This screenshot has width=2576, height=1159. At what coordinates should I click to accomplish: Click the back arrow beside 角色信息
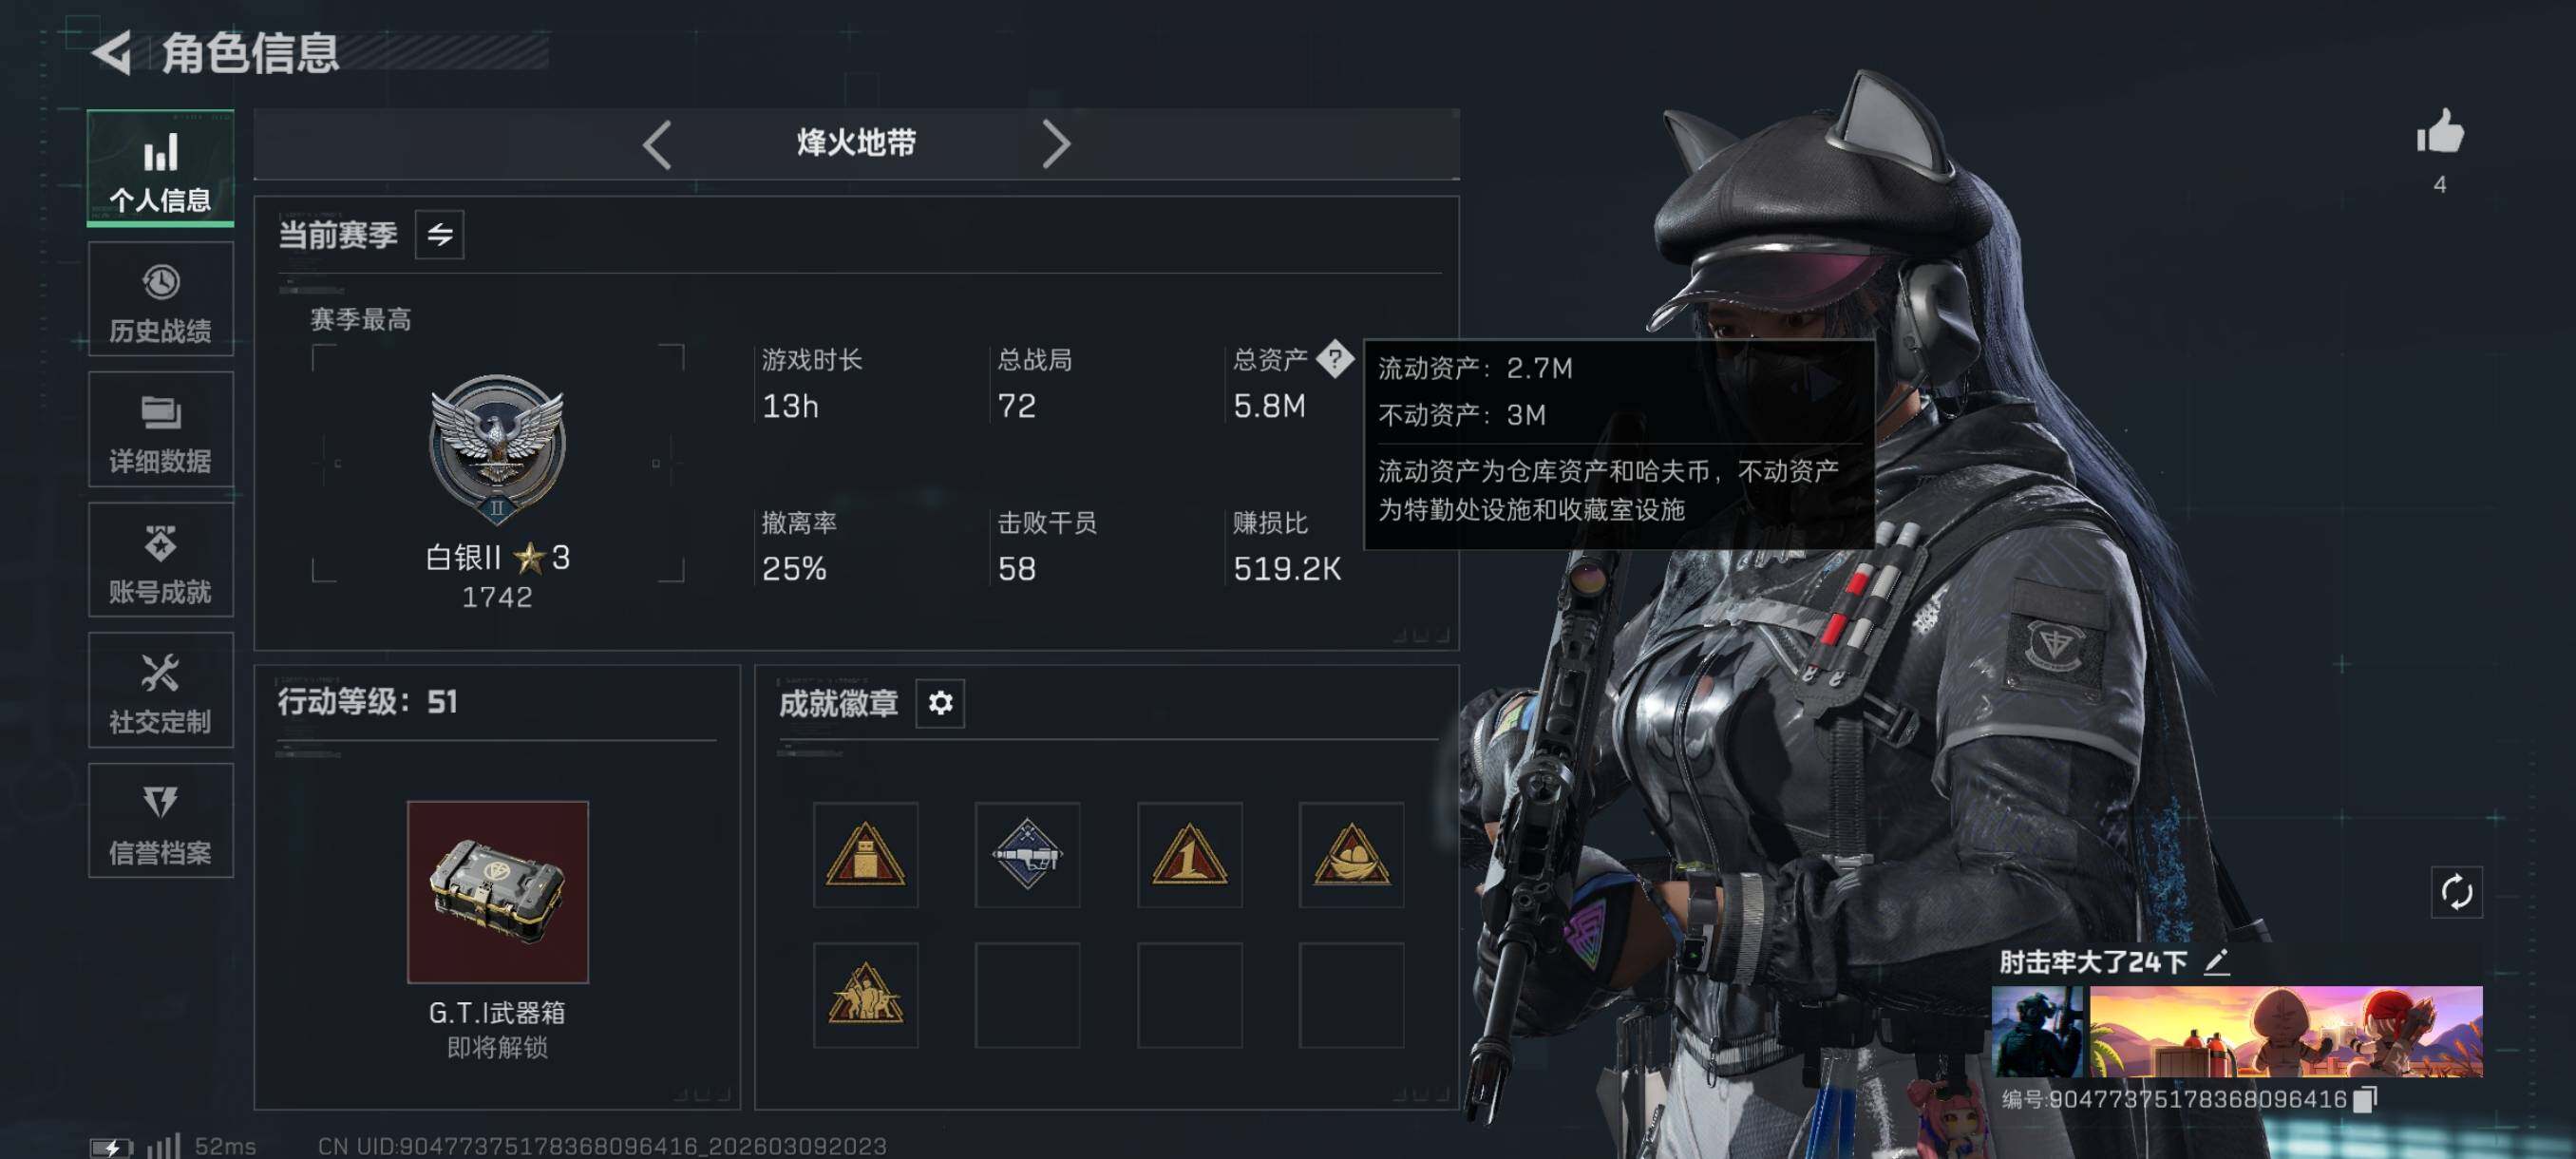(112, 52)
